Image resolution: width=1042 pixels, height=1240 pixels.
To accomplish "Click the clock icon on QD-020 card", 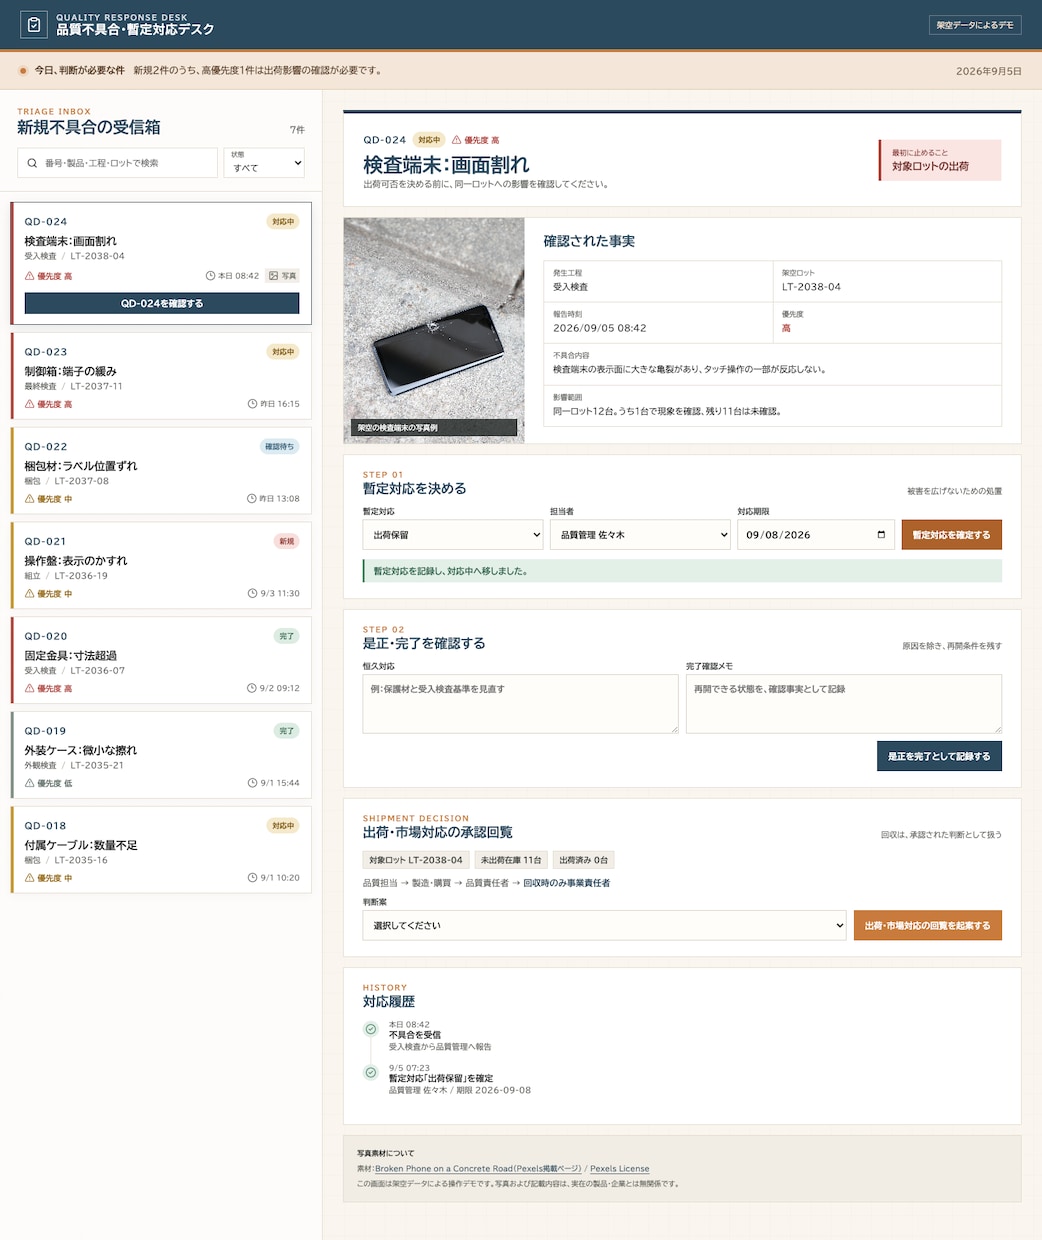I will 252,689.
